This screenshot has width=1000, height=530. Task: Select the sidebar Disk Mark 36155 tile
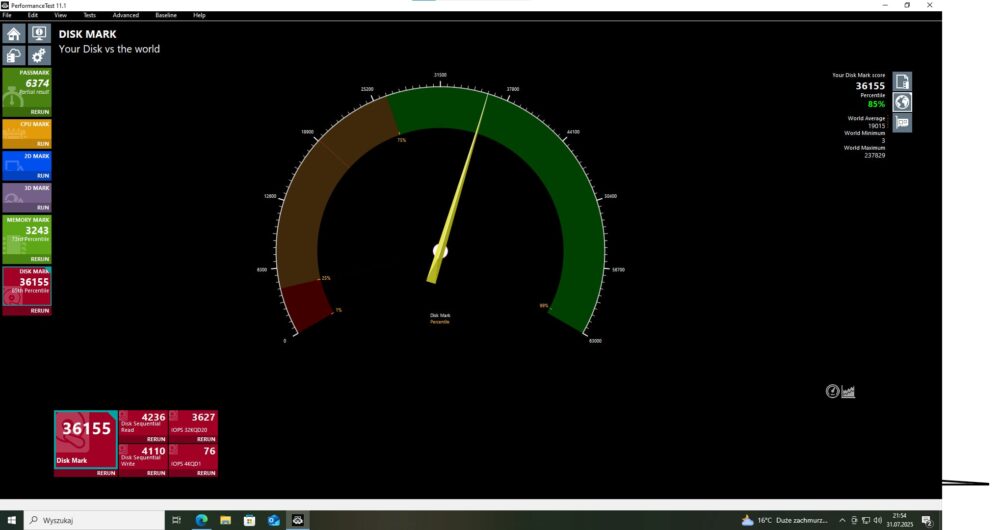[27, 287]
